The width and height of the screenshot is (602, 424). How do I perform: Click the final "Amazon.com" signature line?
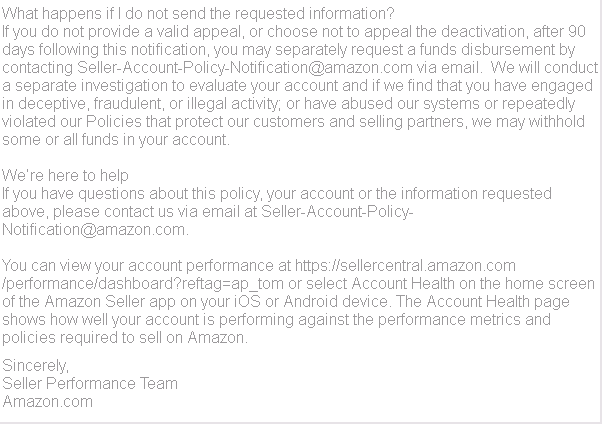click(48, 401)
